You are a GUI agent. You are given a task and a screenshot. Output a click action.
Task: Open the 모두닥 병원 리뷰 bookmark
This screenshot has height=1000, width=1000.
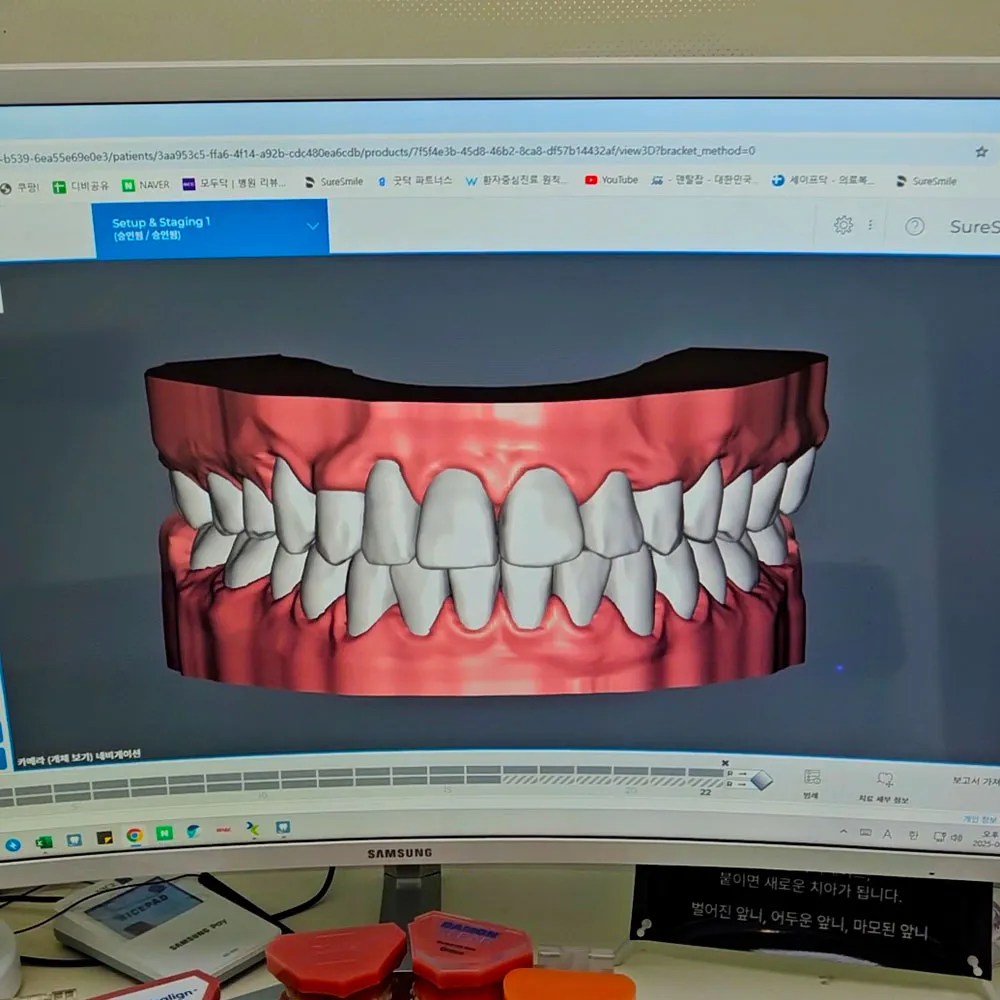coord(234,184)
